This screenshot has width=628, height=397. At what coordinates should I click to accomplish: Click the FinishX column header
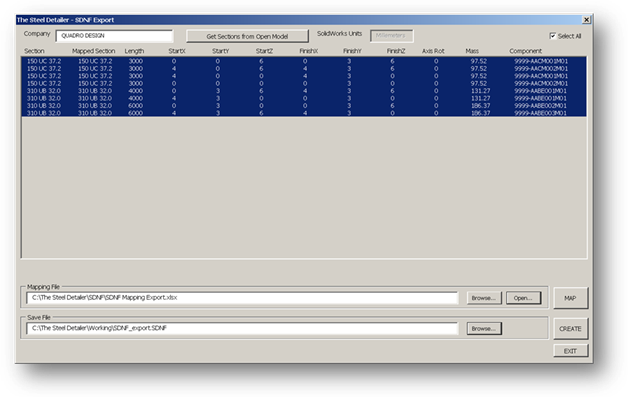(308, 51)
